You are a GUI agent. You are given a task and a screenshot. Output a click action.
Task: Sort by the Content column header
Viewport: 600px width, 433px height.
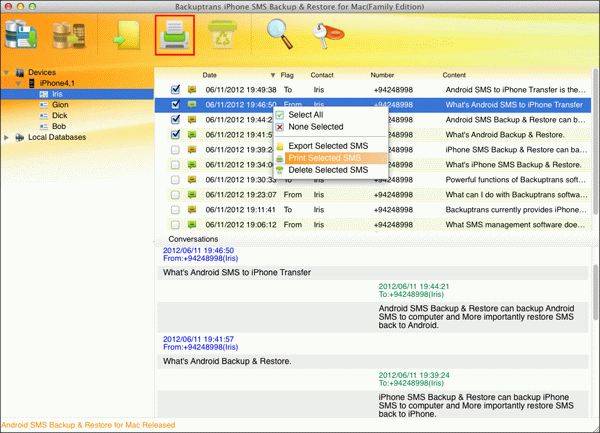coord(454,75)
